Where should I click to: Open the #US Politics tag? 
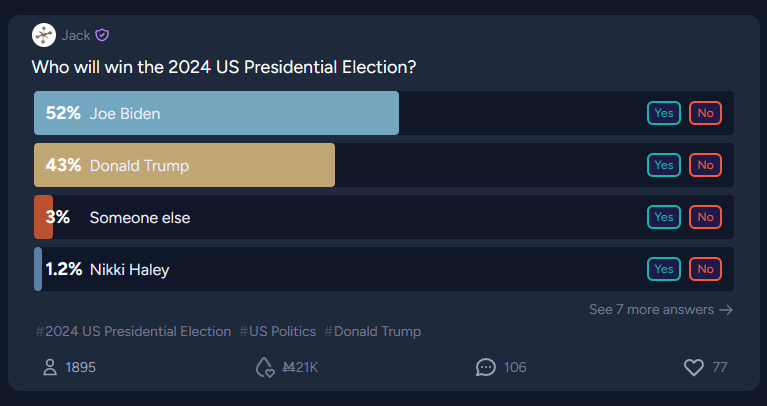tap(277, 331)
